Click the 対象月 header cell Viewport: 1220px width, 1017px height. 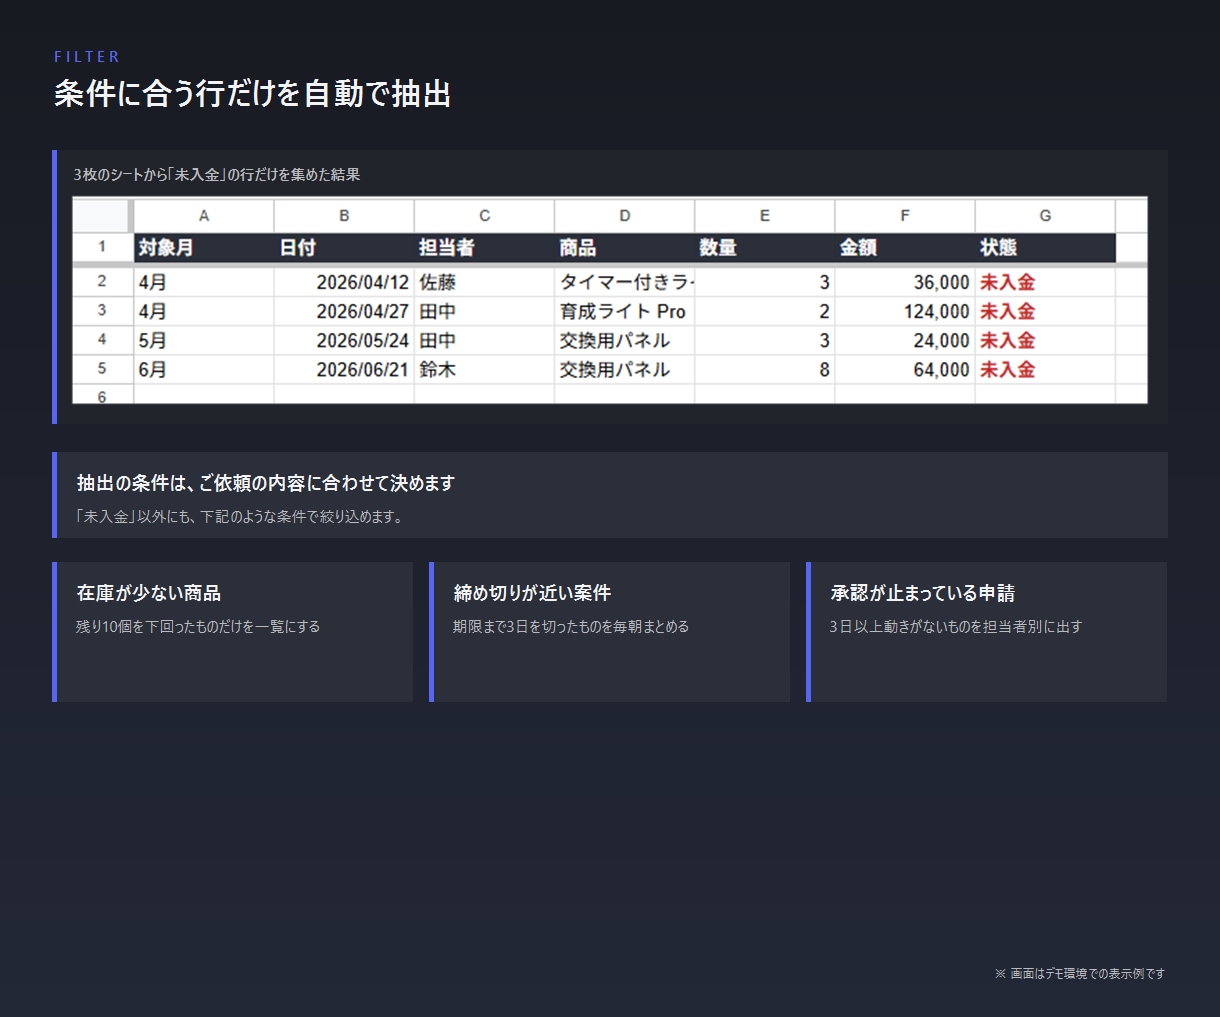pos(204,247)
